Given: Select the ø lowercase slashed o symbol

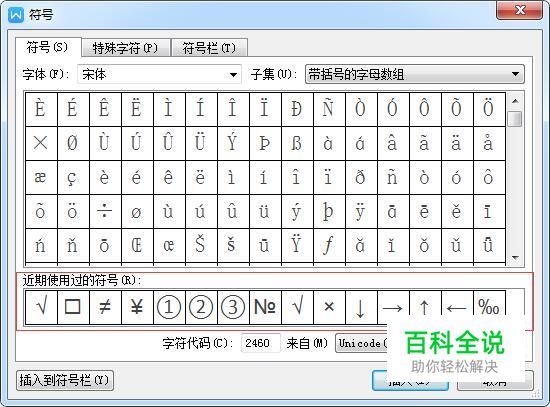Looking at the screenshot, I should pos(137,212).
